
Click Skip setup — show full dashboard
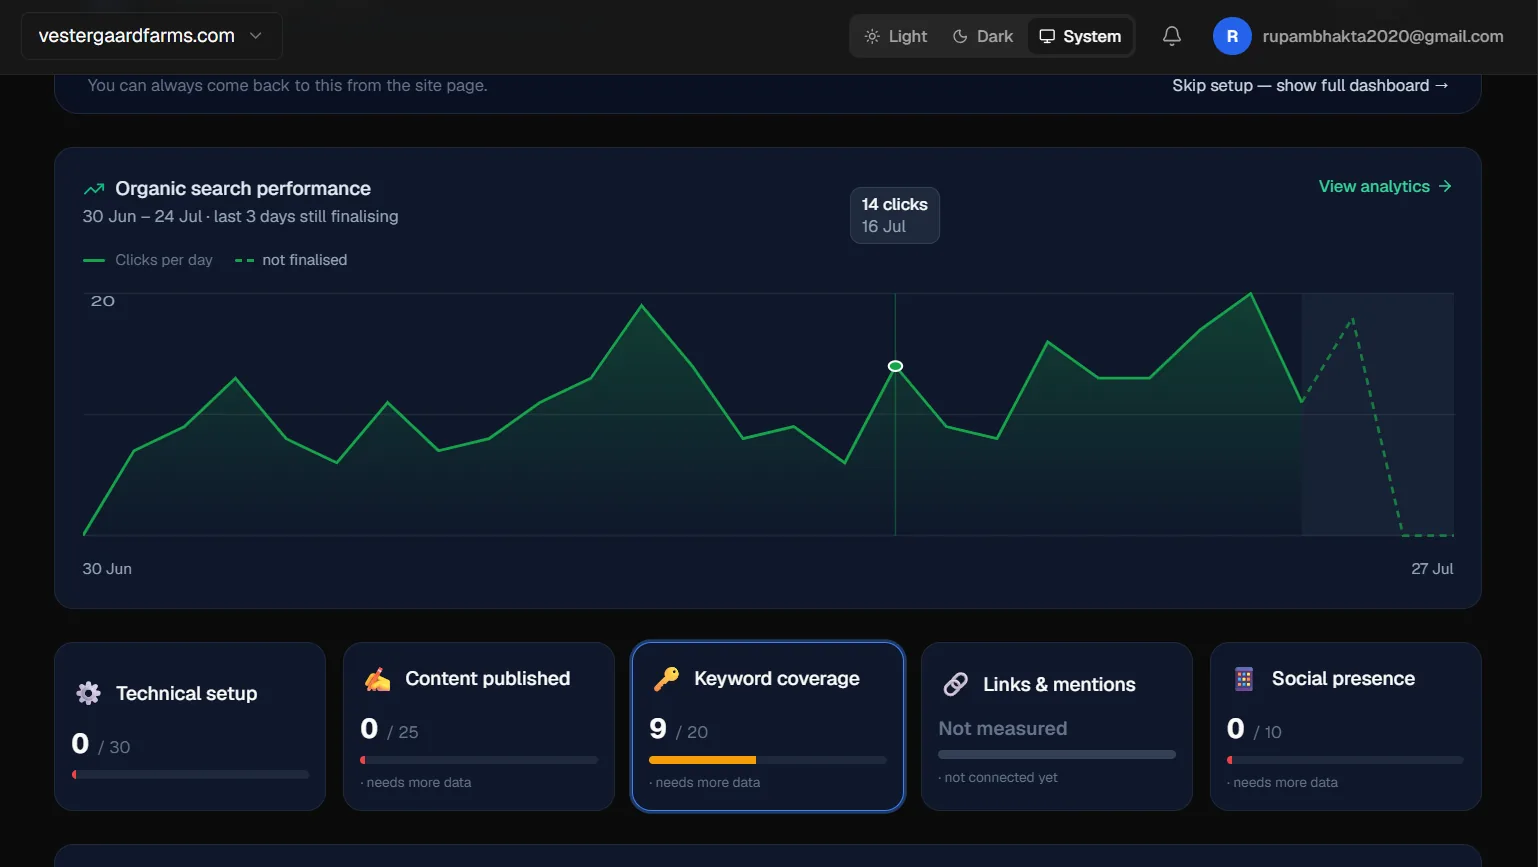click(x=1310, y=86)
